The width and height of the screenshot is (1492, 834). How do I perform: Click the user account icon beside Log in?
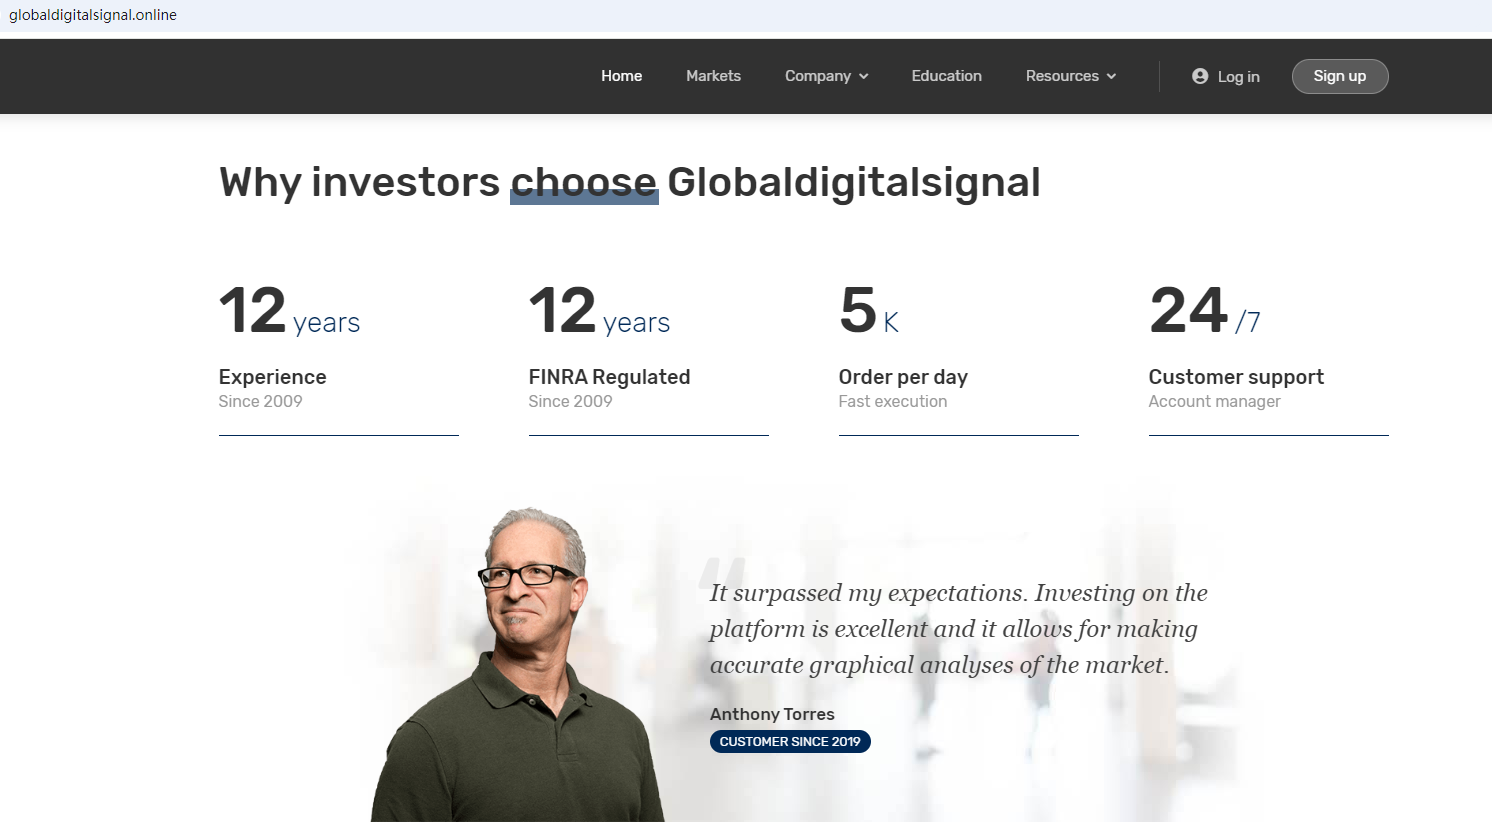[1200, 76]
